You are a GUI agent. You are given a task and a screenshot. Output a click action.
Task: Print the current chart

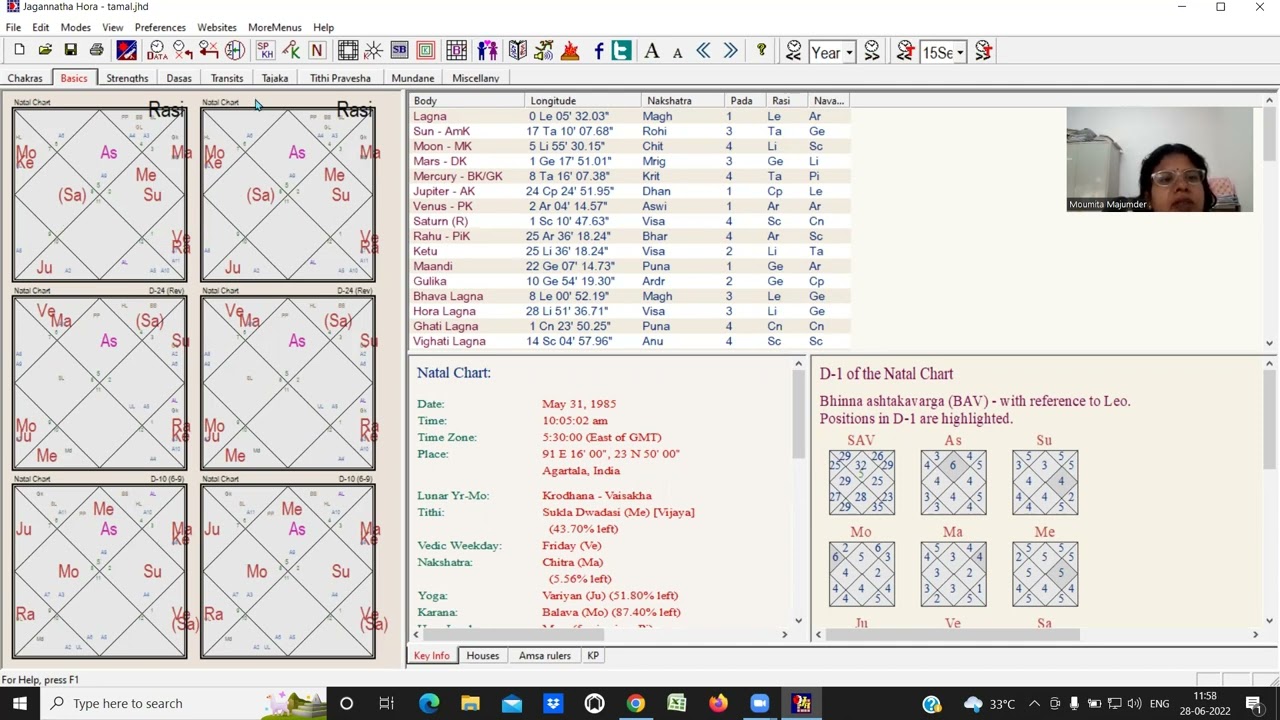tap(96, 51)
